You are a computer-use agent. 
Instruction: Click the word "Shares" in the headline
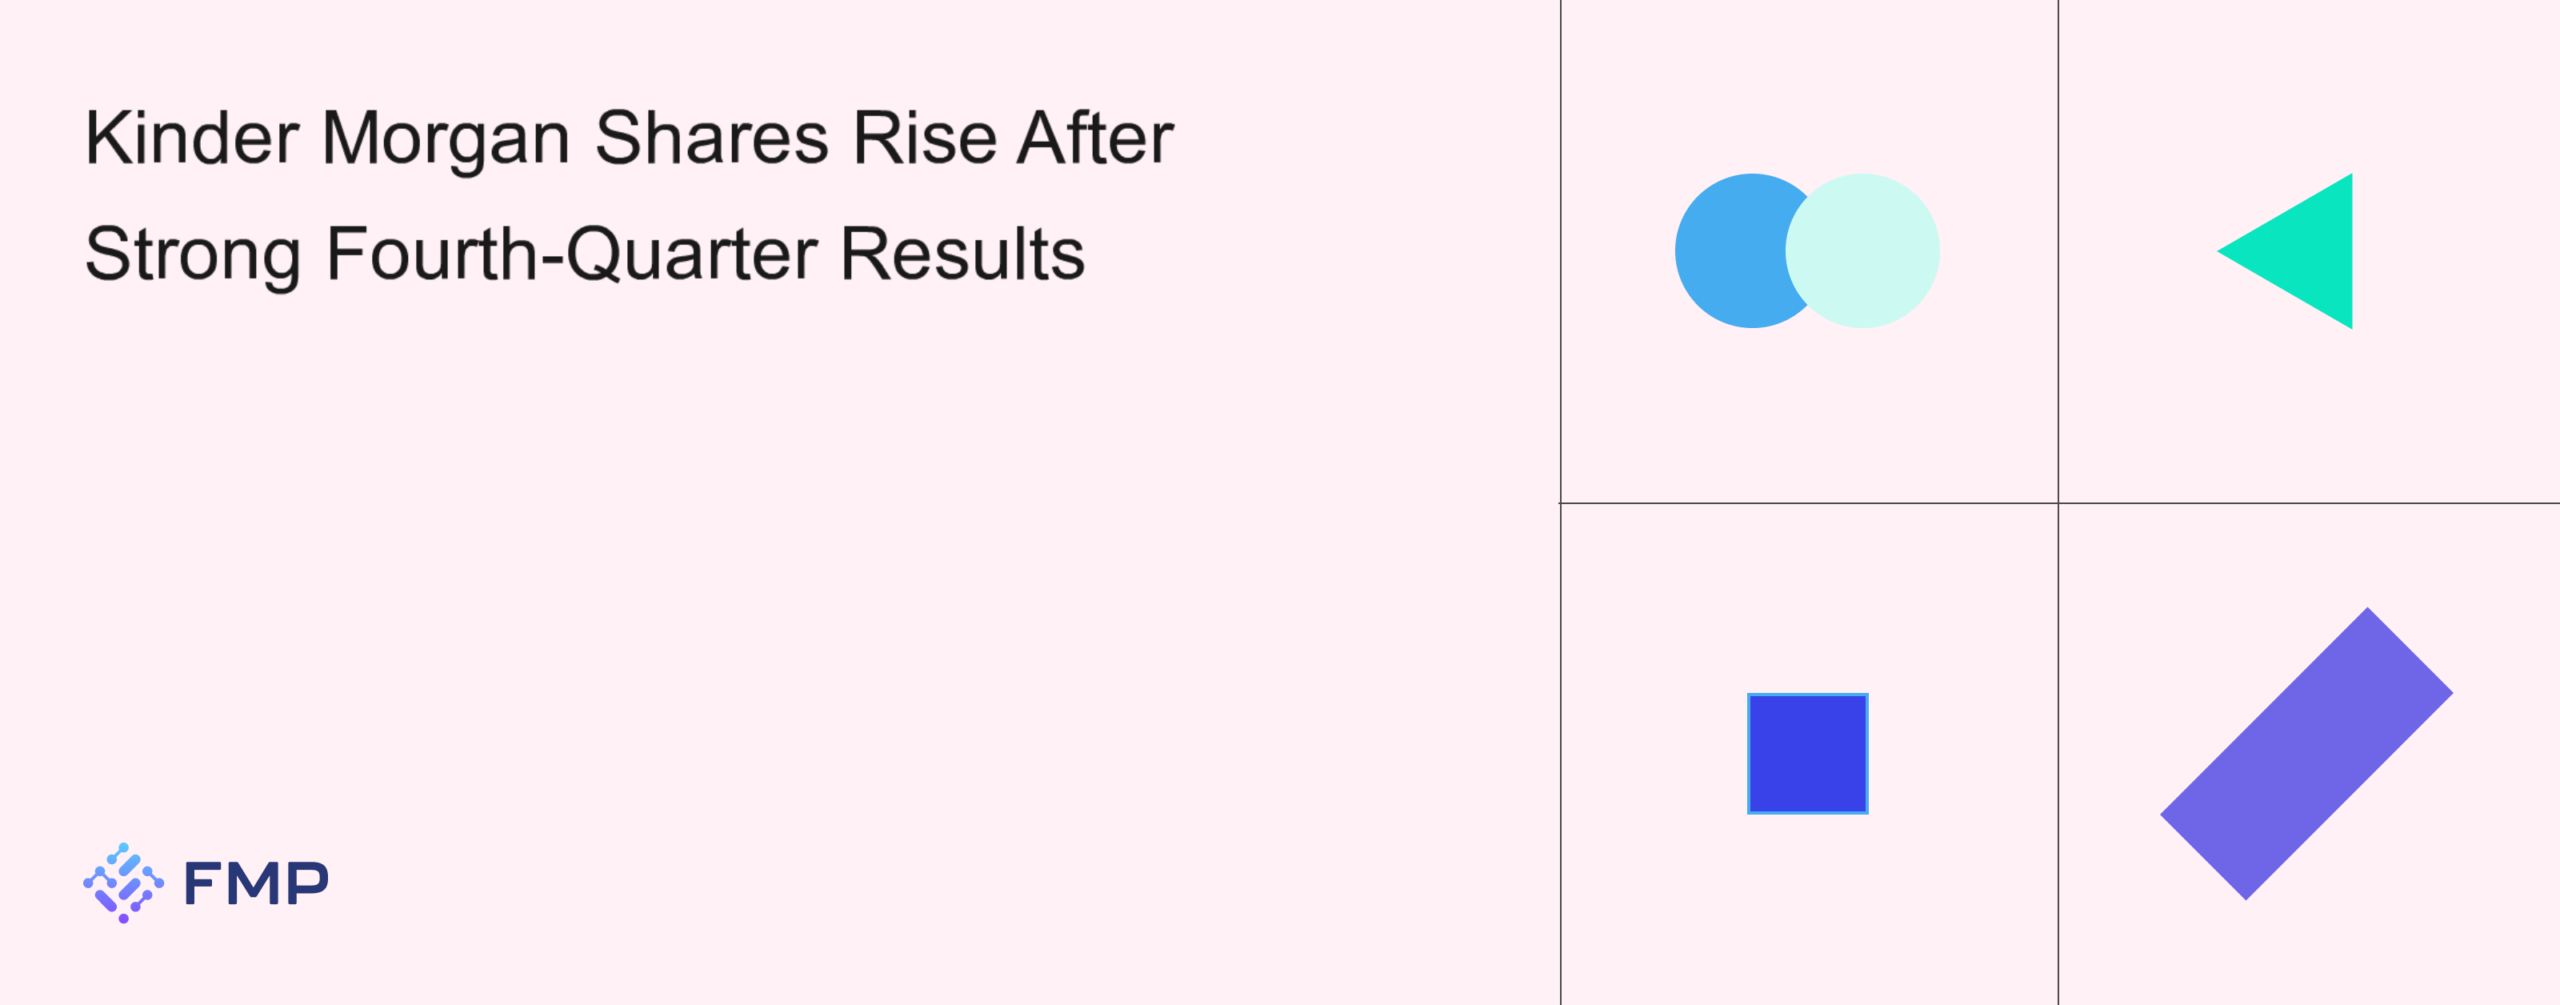pos(711,138)
